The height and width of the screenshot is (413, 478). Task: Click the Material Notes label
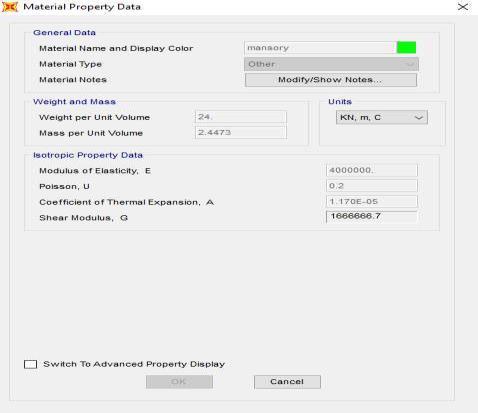[73, 80]
